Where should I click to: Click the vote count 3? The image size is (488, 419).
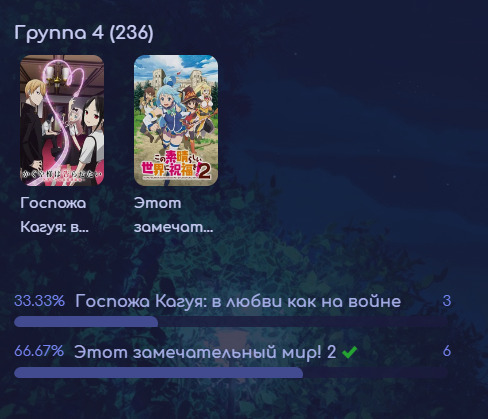pyautogui.click(x=447, y=301)
